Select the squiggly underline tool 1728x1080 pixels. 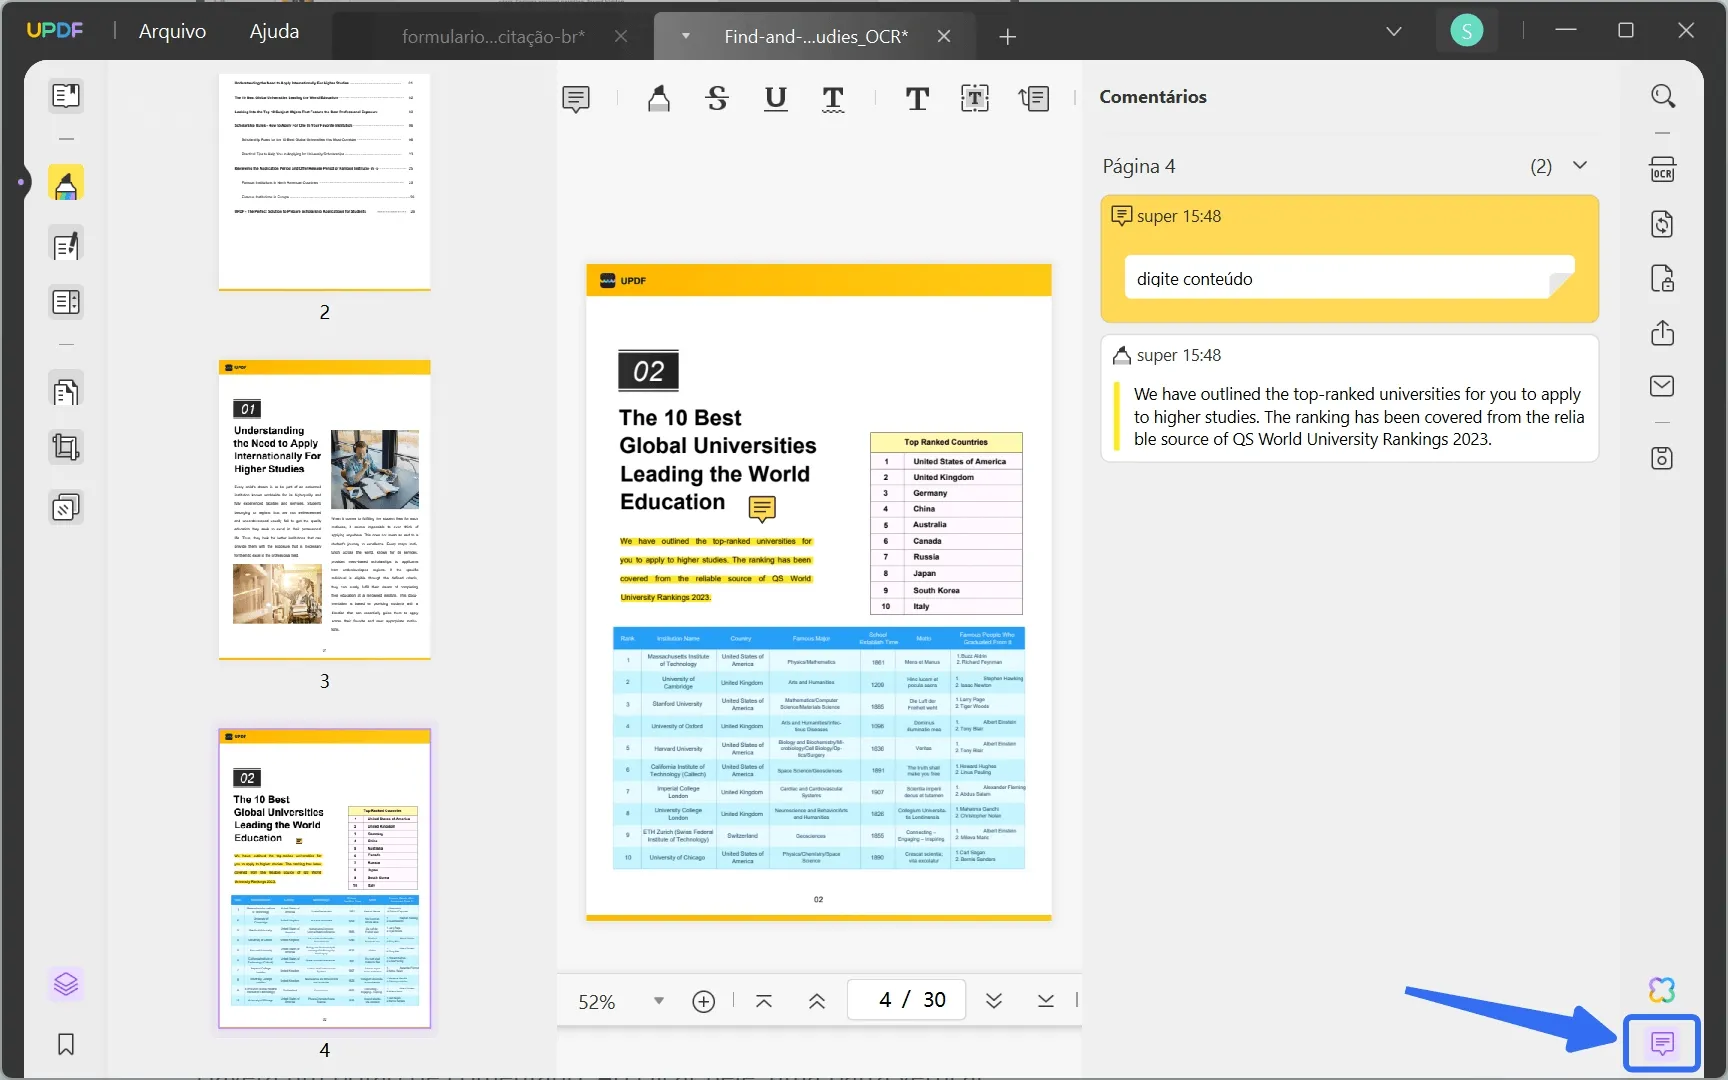pyautogui.click(x=833, y=98)
